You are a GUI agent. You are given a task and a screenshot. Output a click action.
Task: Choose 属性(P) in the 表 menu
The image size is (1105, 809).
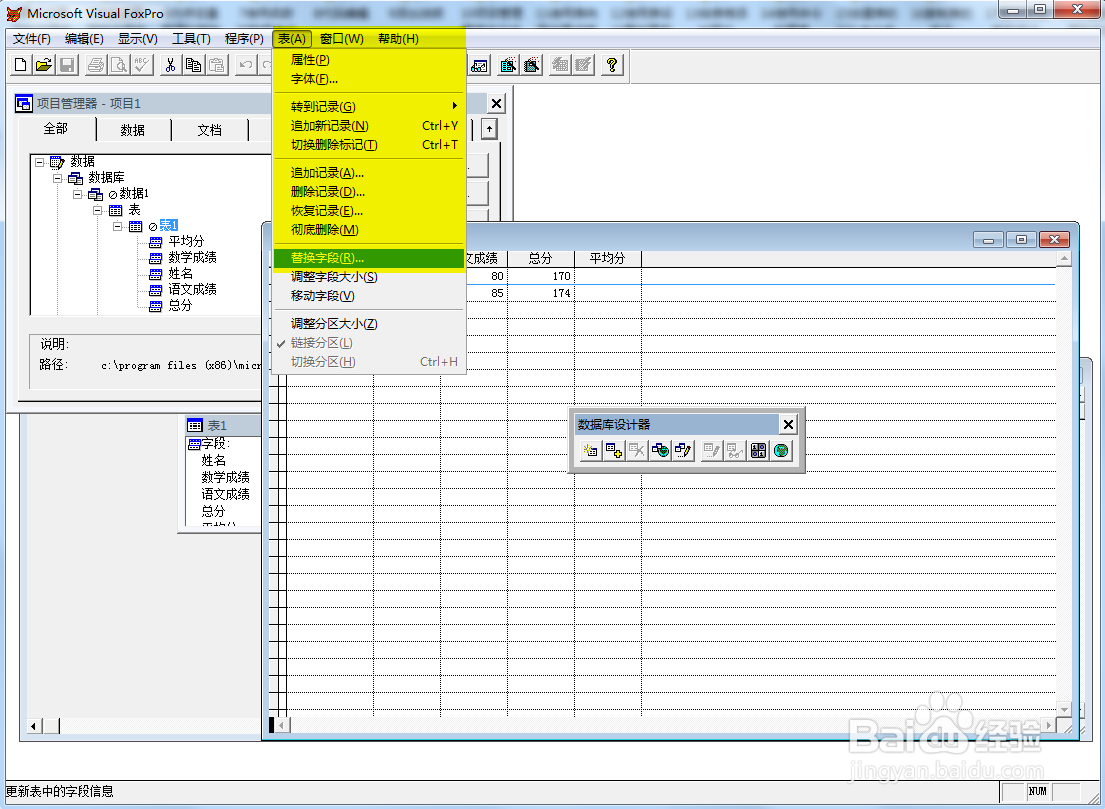coord(369,60)
